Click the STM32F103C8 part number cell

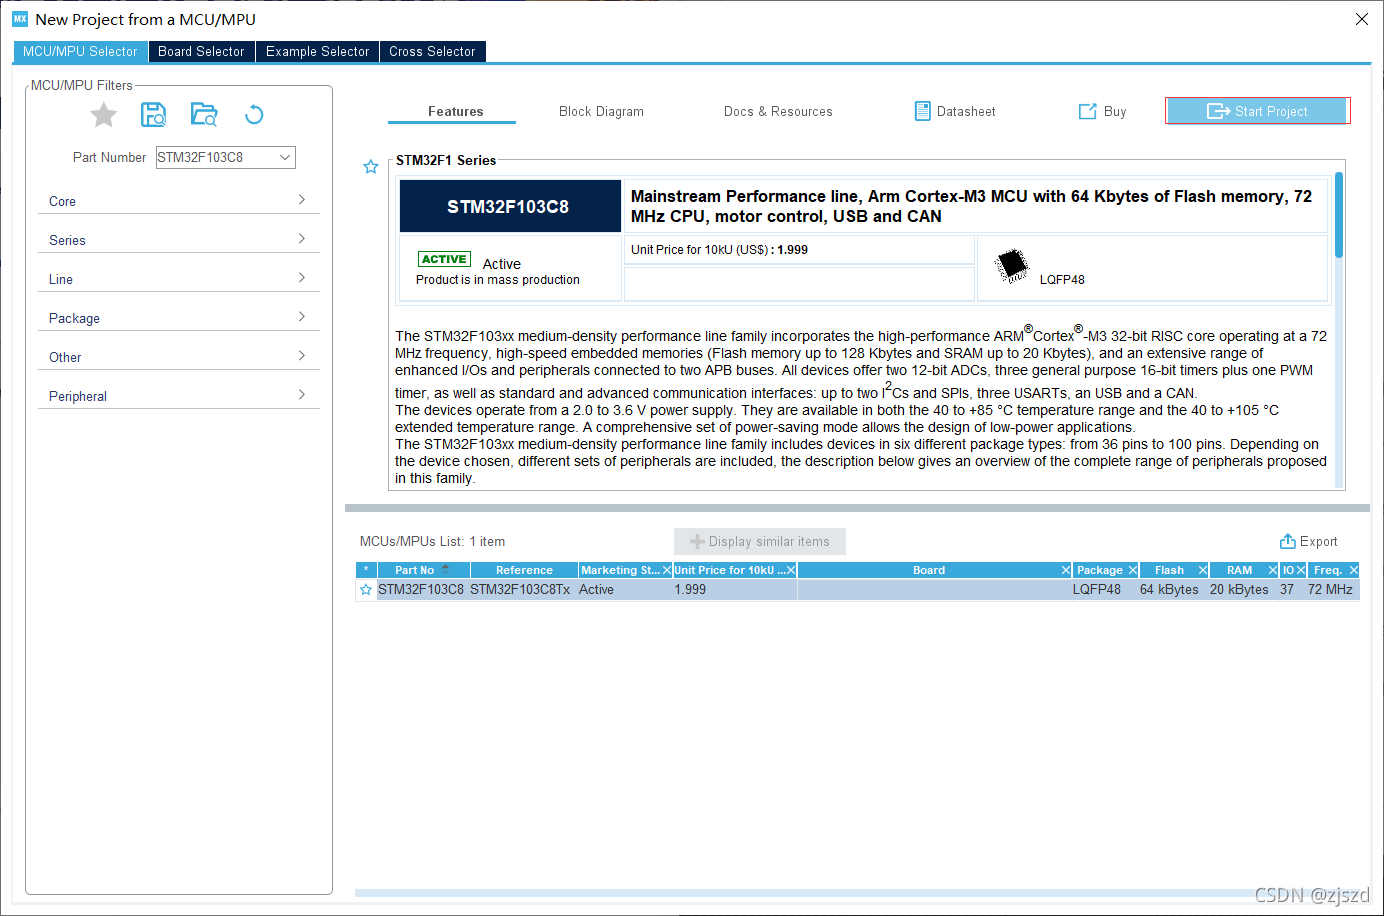(421, 590)
